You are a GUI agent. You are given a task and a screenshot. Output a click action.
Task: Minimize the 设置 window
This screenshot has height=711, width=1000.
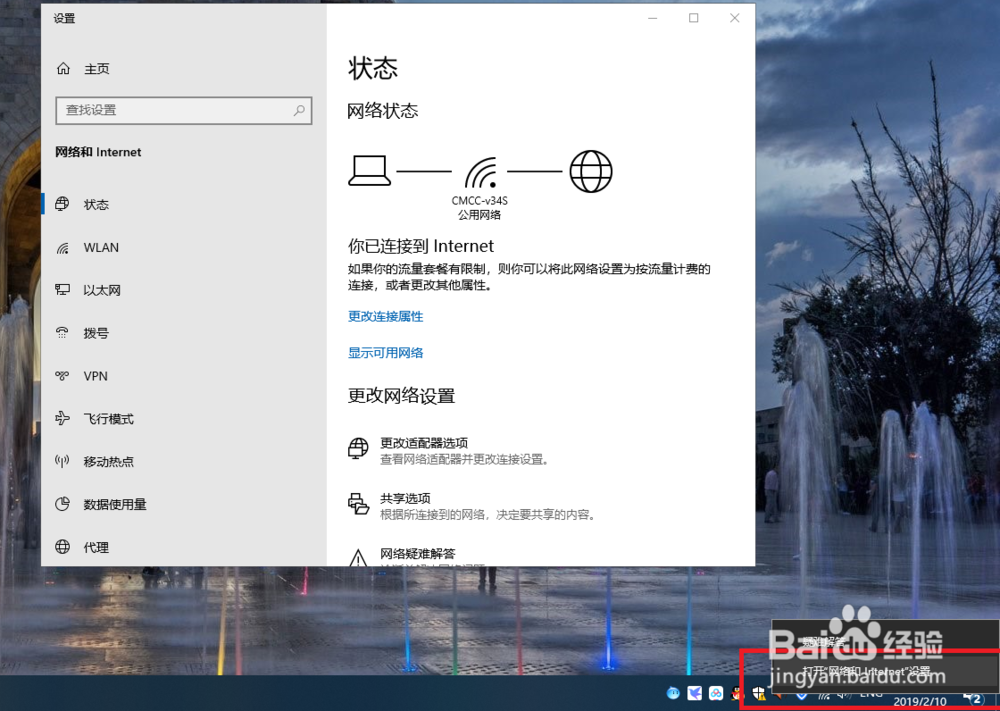(x=652, y=18)
